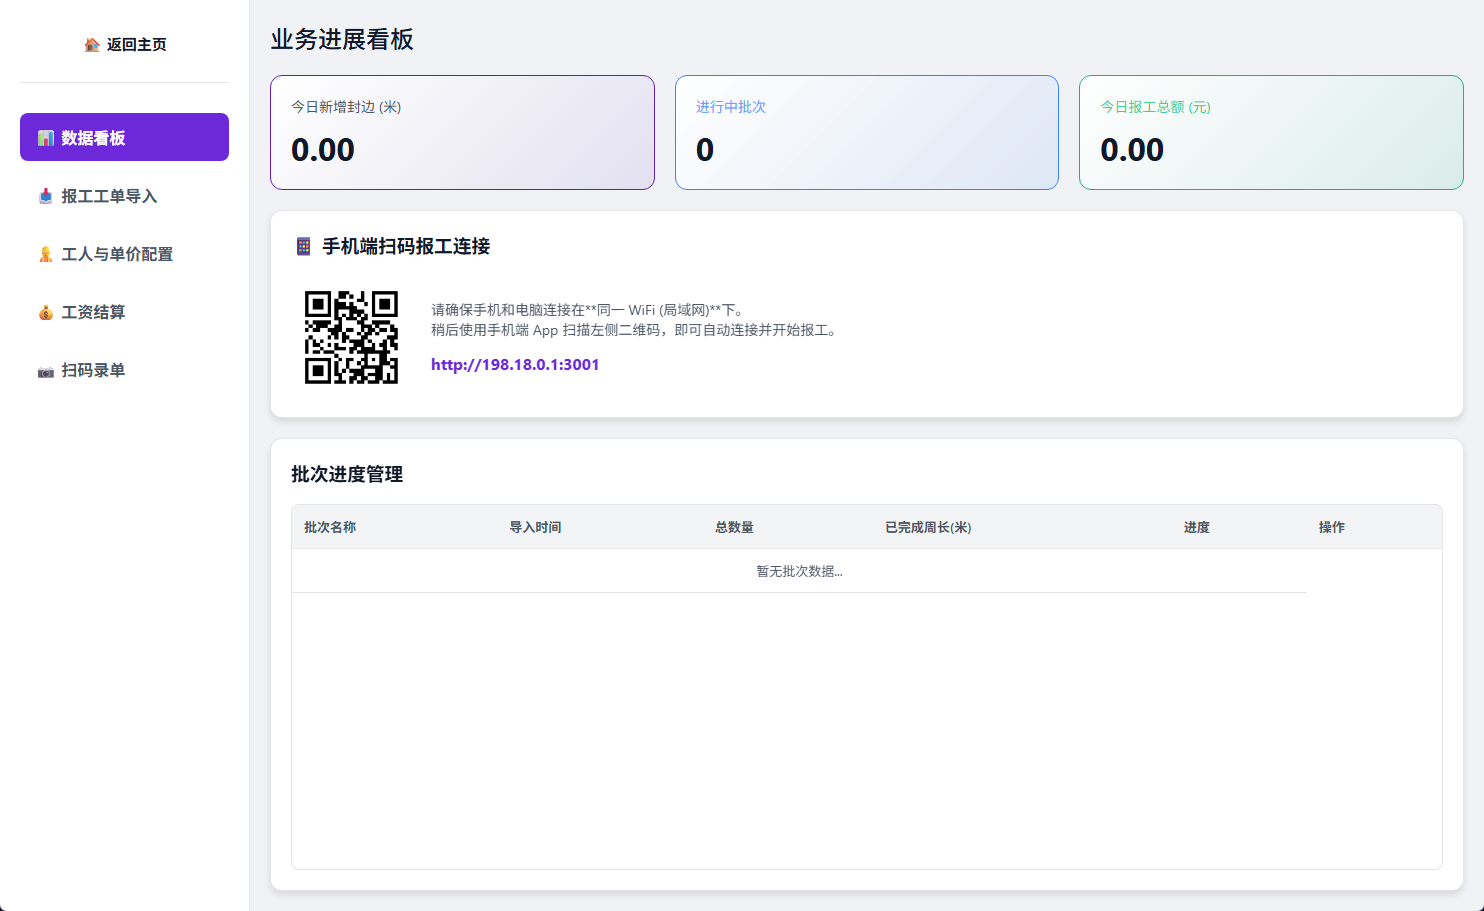This screenshot has width=1484, height=911.
Task: Select the 进行中批次 card
Action: (x=867, y=132)
